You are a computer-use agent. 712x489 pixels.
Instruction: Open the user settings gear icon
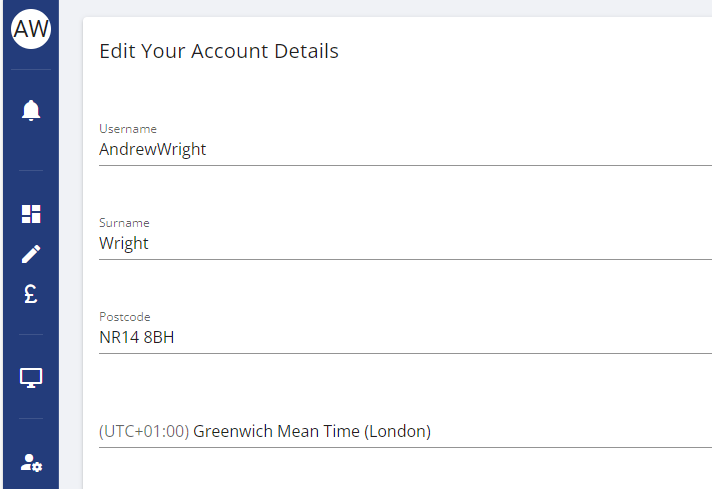pyautogui.click(x=31, y=463)
